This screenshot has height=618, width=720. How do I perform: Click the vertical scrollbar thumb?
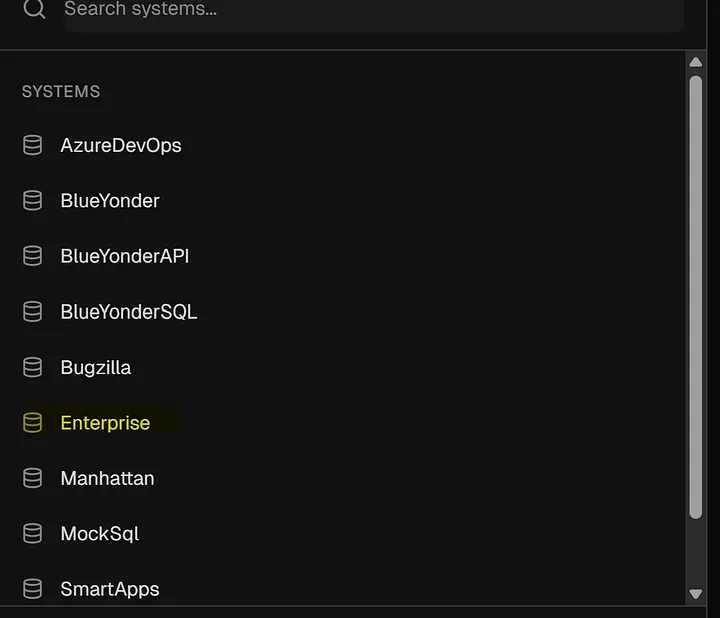(696, 295)
